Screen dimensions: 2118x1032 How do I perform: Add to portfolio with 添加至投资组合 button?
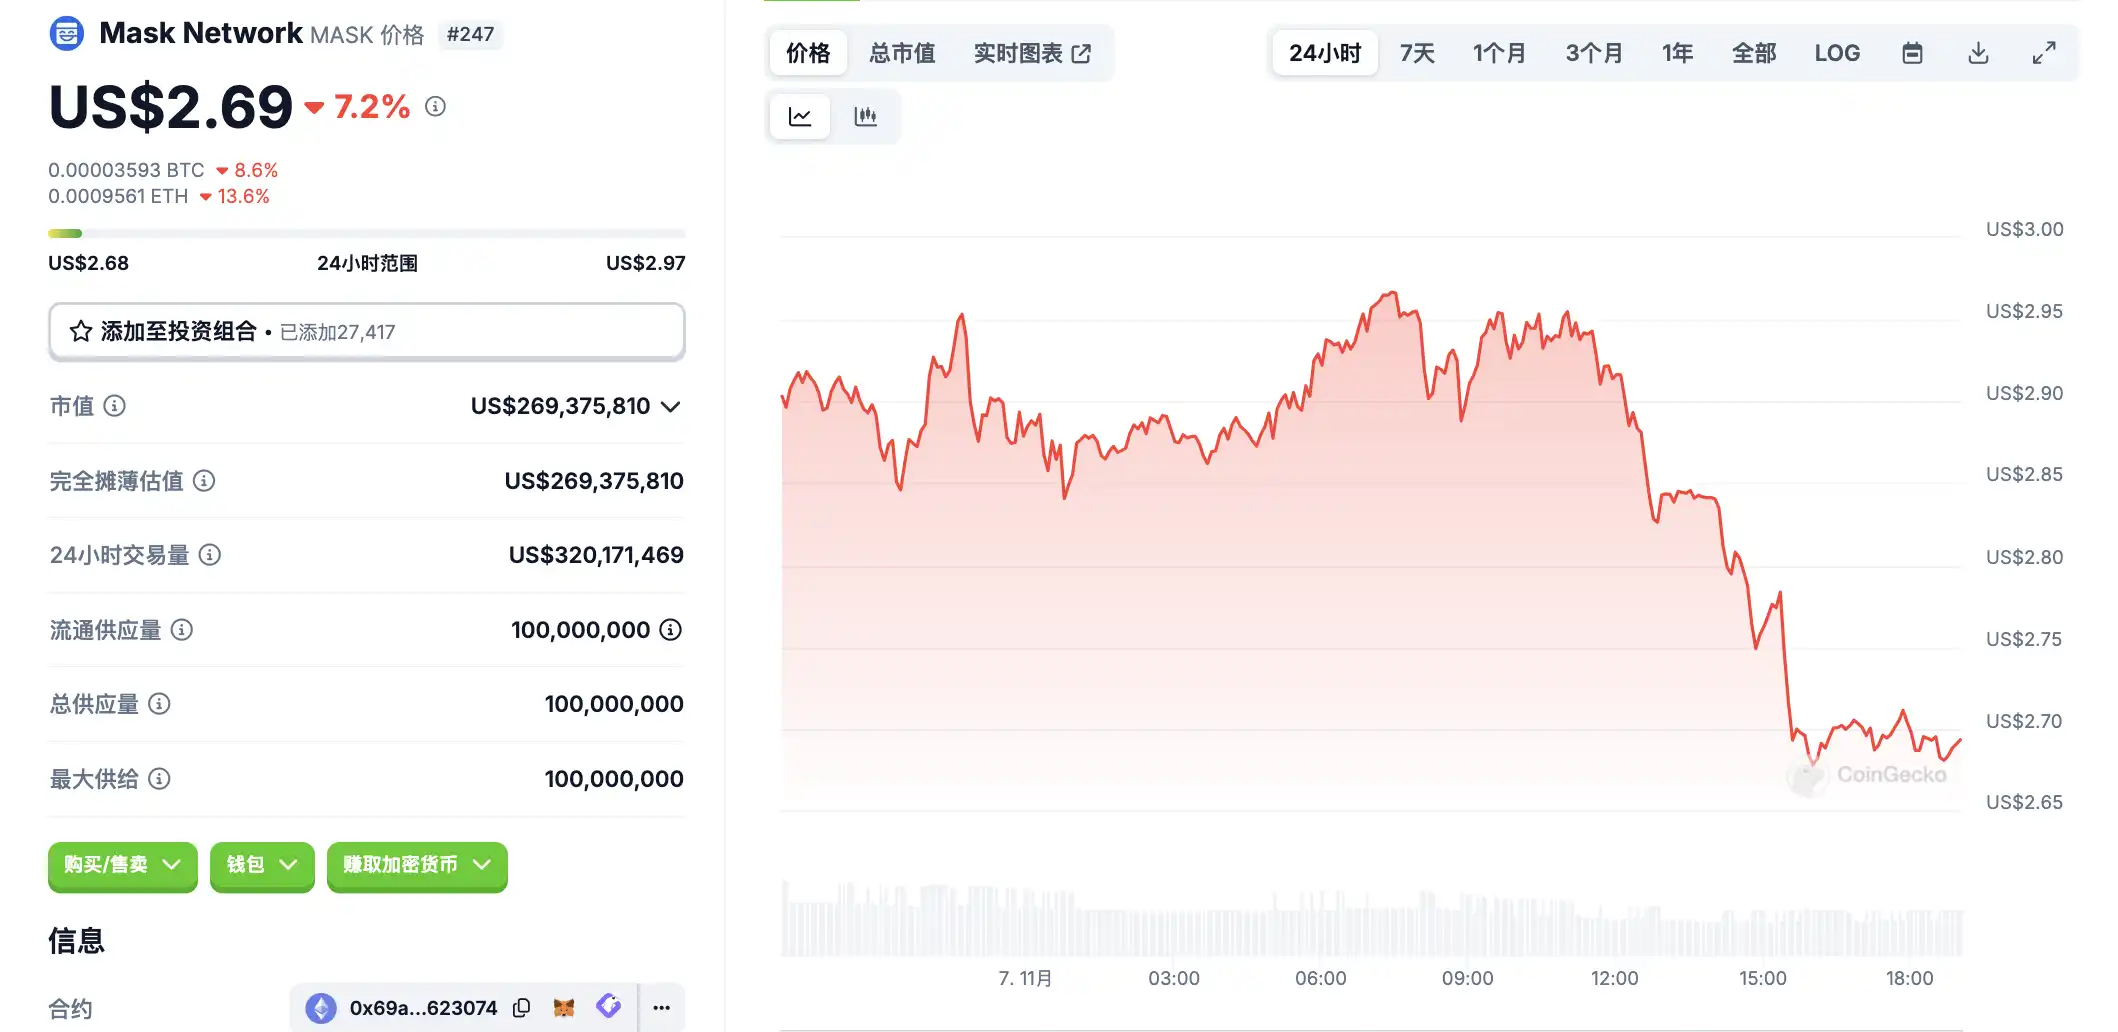pos(366,332)
